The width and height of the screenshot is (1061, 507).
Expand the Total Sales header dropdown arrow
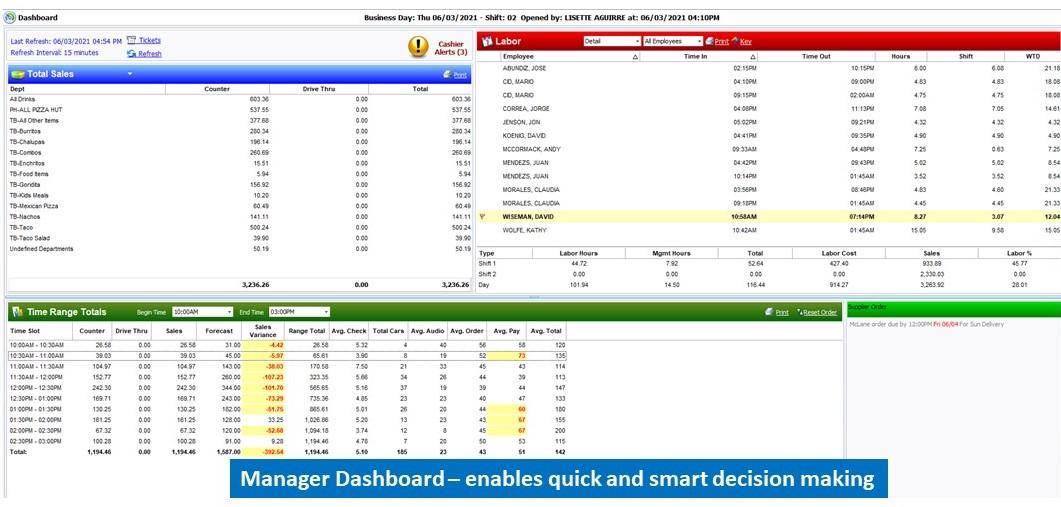coord(130,74)
